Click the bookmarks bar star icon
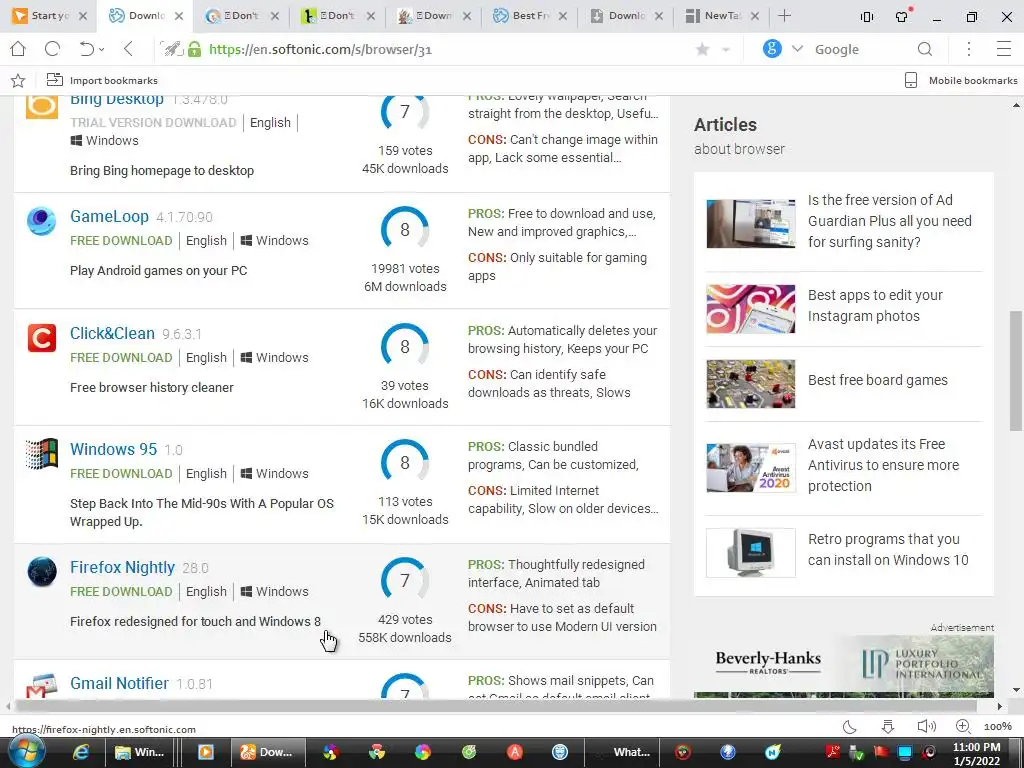This screenshot has height=768, width=1024. [18, 80]
